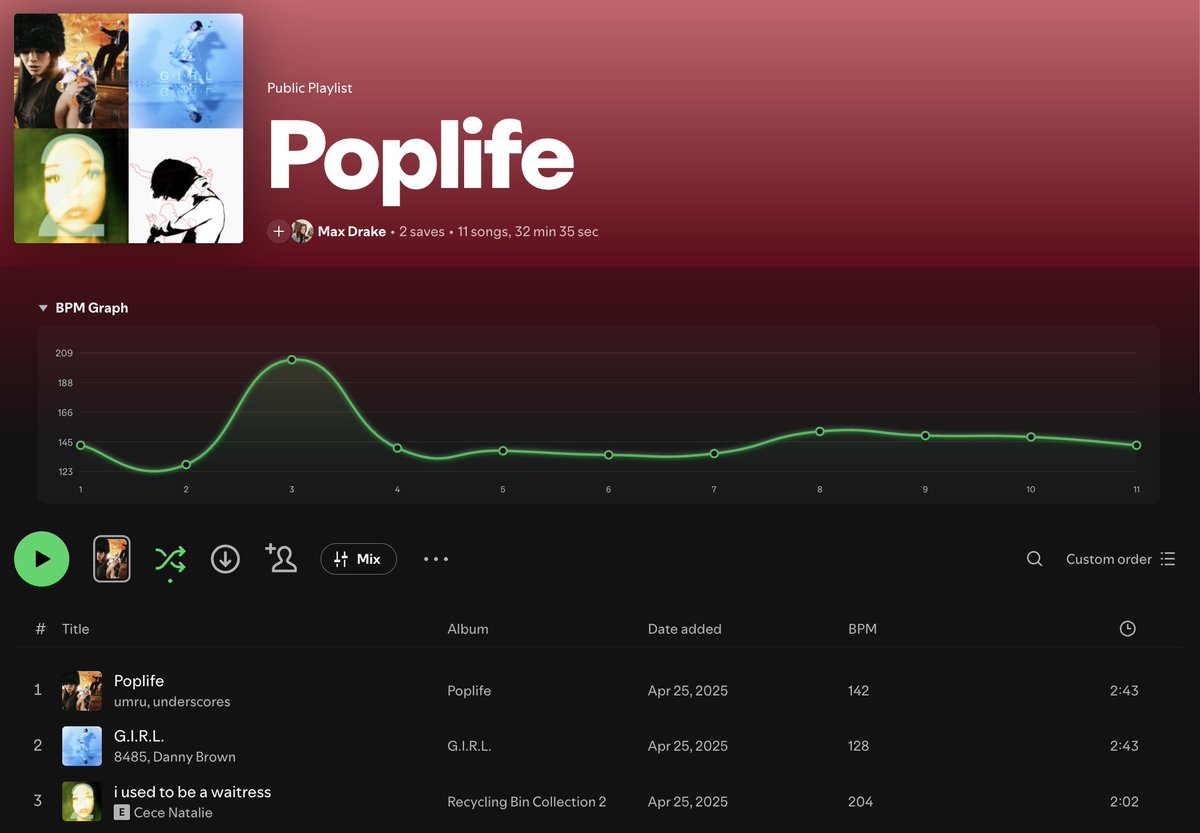The image size is (1200, 833).
Task: Click graph point for track 2
Action: [x=186, y=465]
